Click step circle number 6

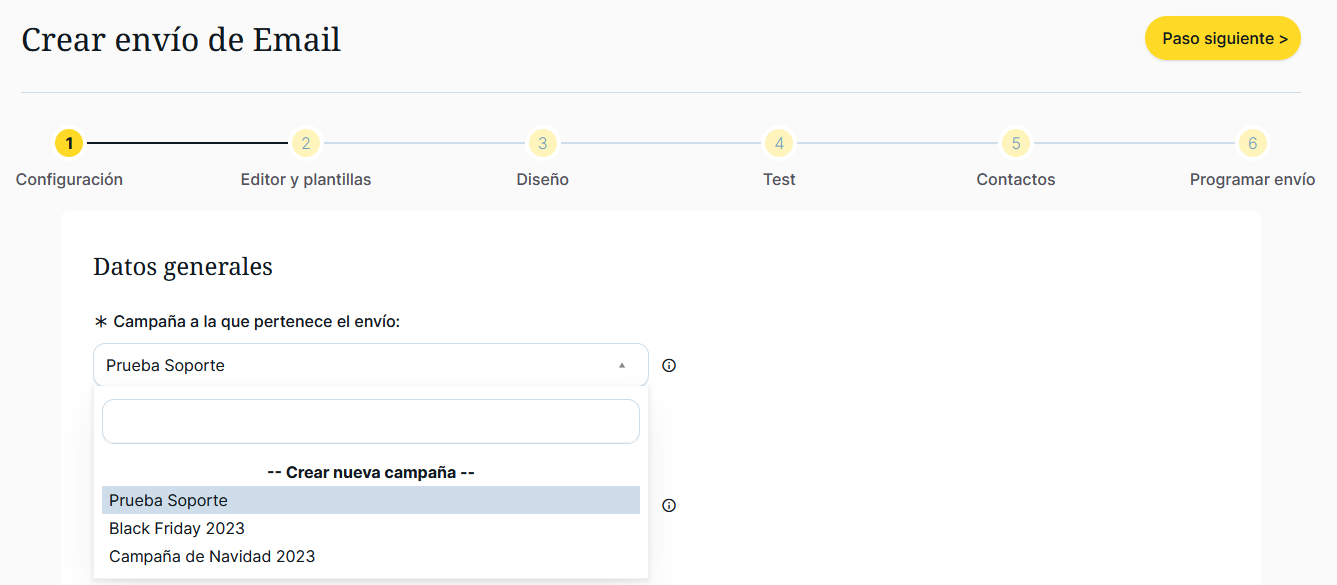[1252, 144]
